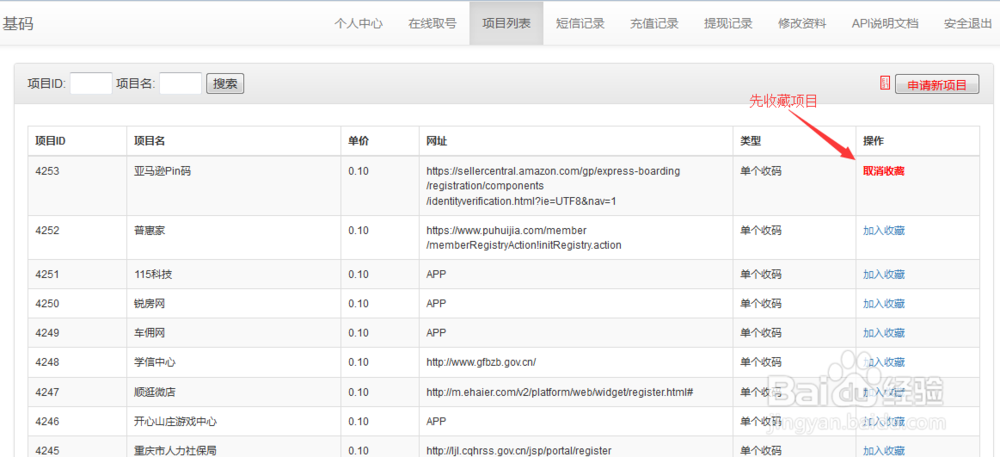Click the 基码 site logo
The image size is (1000, 457).
[18, 24]
